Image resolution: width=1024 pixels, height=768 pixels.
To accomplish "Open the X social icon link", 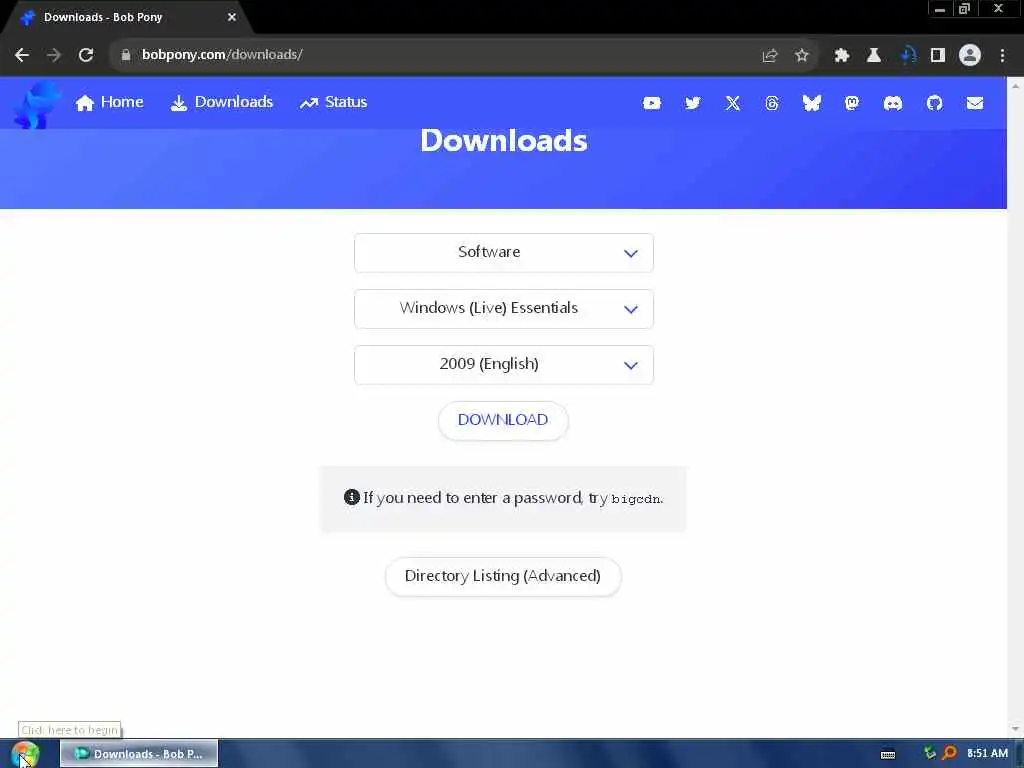I will pos(733,103).
